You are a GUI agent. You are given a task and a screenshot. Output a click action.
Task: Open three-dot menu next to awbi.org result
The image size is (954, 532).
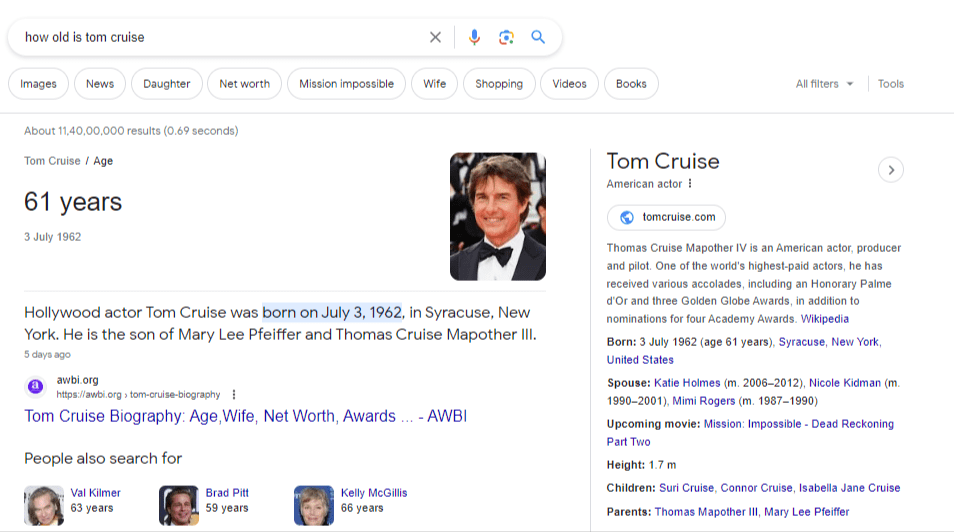point(234,394)
